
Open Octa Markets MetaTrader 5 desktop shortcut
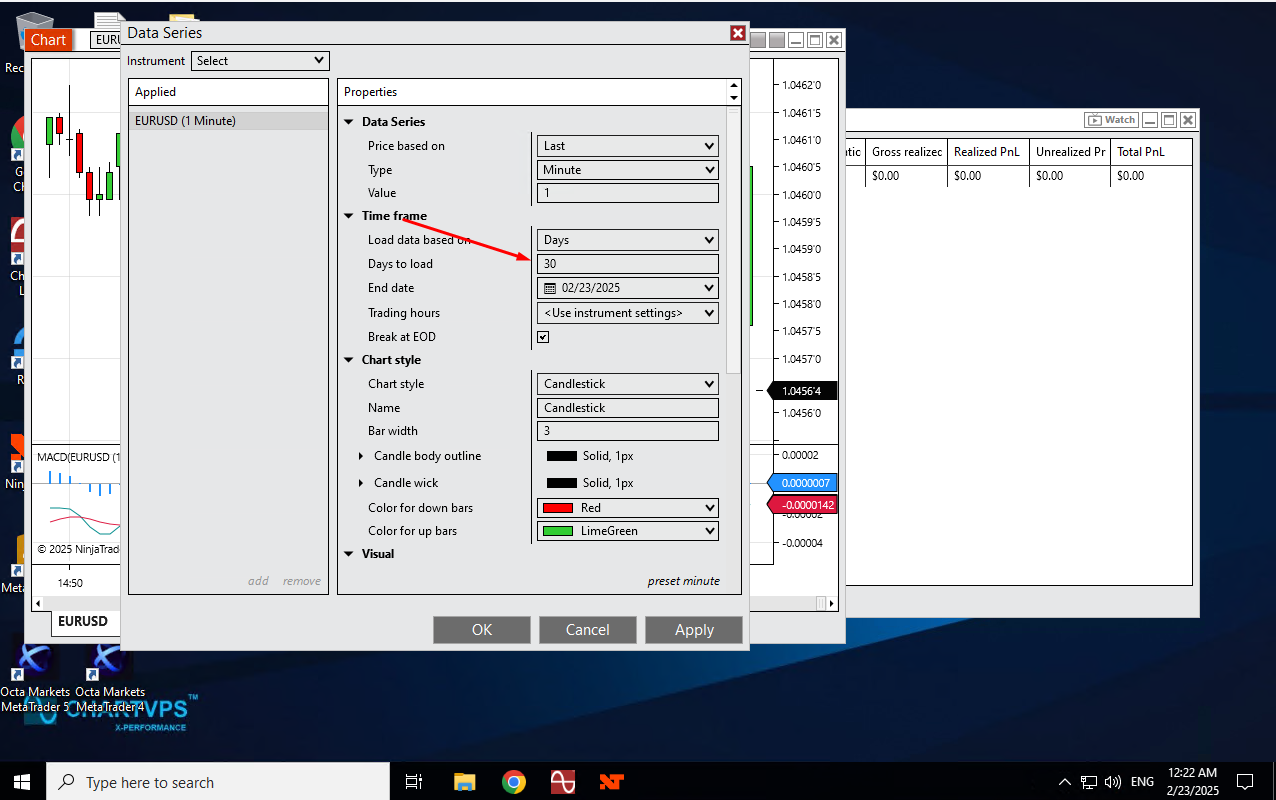click(34, 663)
